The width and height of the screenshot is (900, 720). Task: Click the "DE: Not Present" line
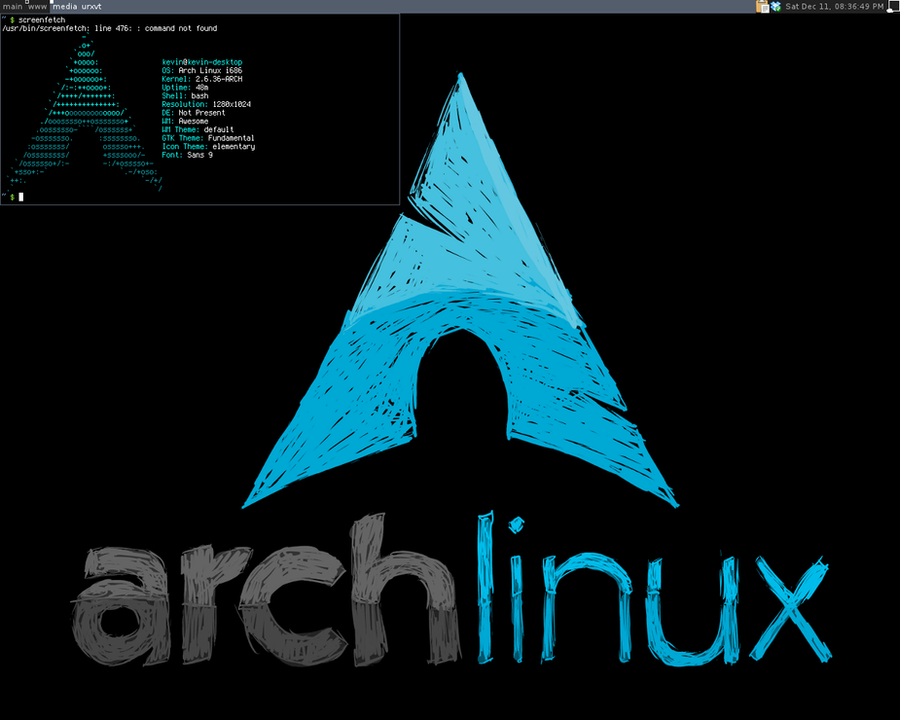click(x=193, y=113)
